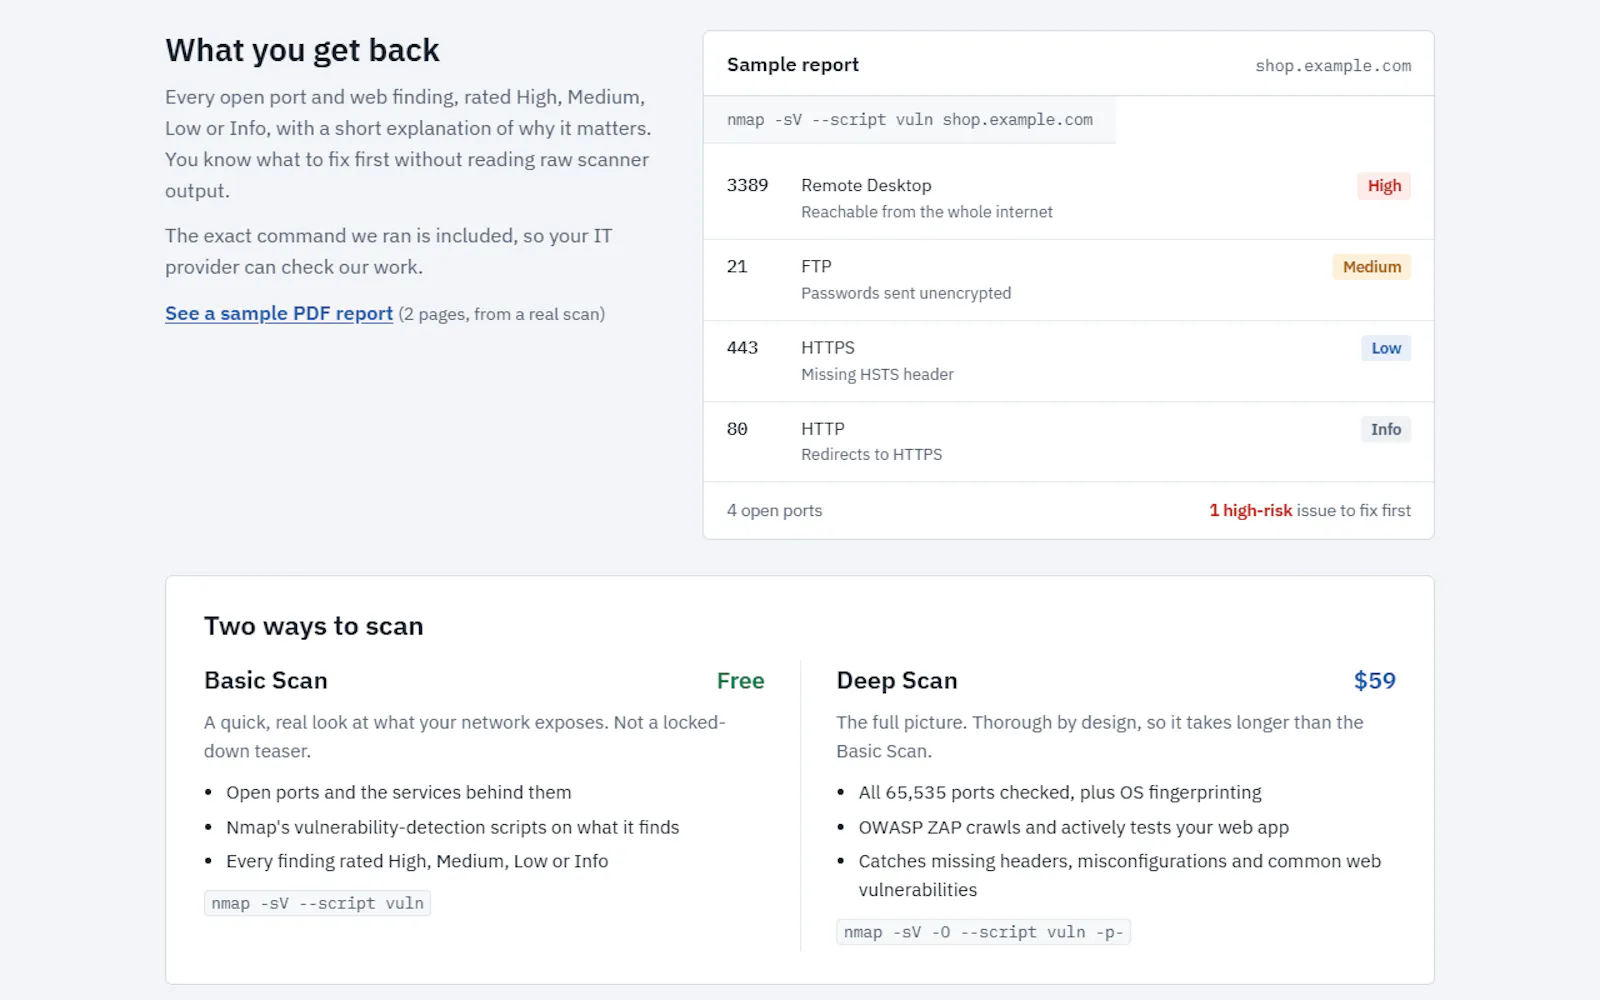The image size is (1600, 1000).
Task: Select port number 3389
Action: point(748,185)
